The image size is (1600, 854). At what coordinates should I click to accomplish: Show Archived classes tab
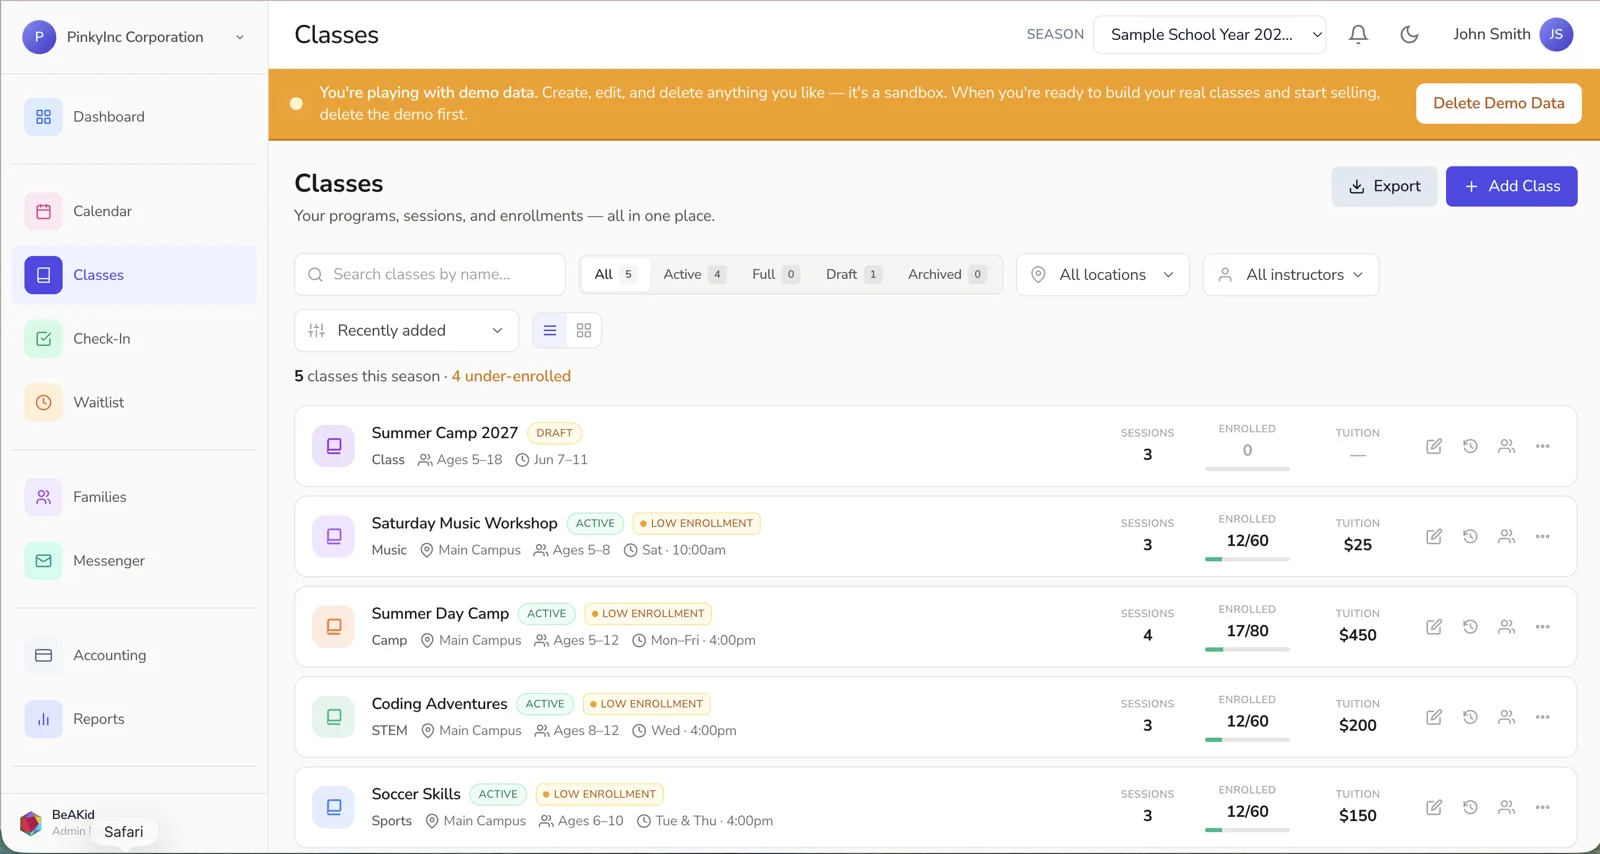[x=946, y=275]
